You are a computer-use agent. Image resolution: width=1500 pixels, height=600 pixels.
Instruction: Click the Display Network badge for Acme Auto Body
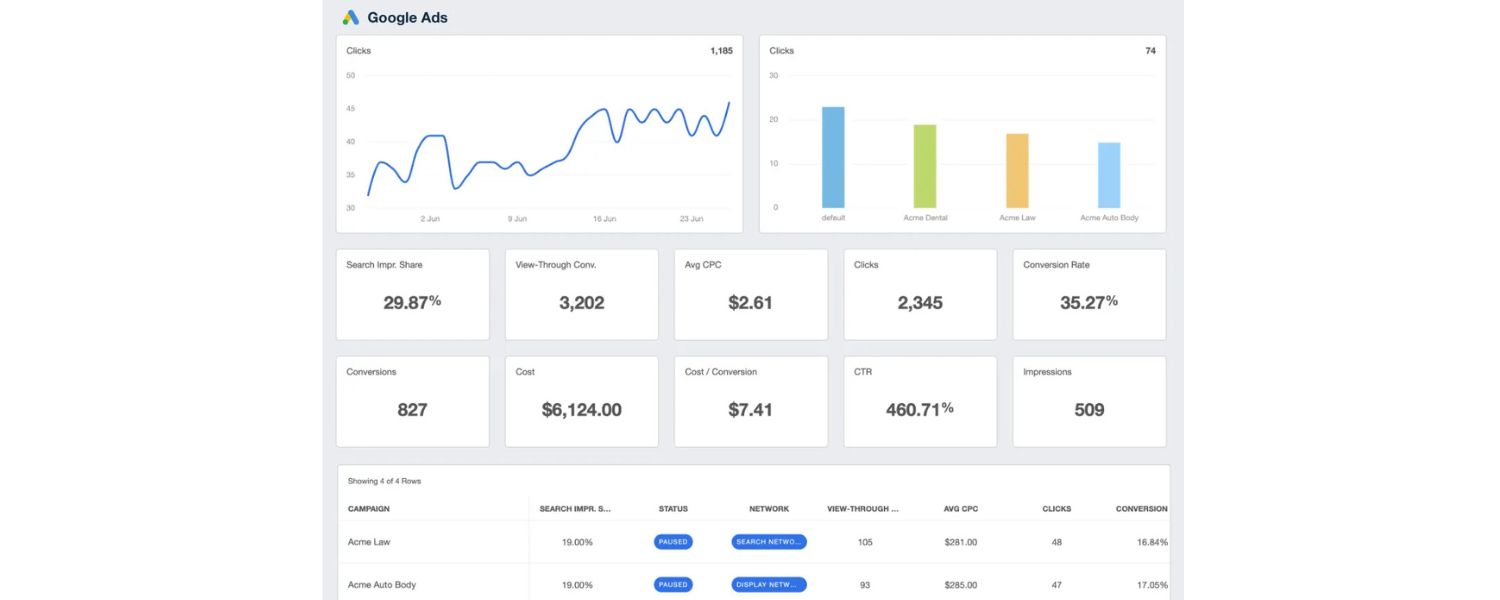tap(769, 585)
